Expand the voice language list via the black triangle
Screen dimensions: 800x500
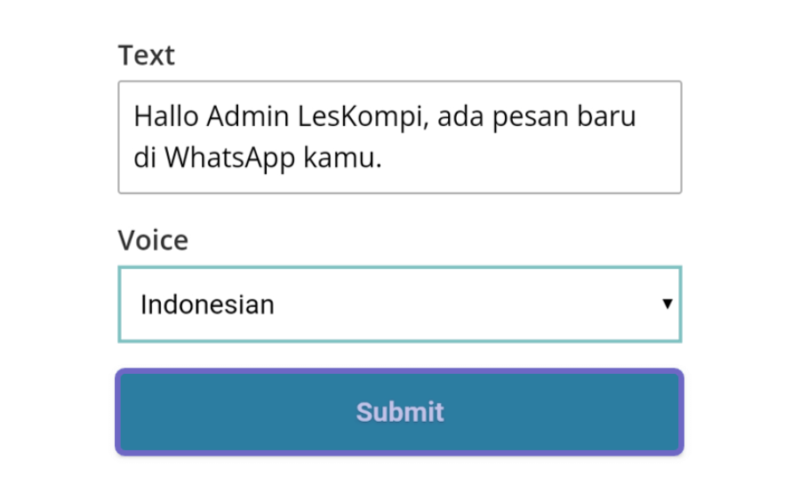[x=667, y=304]
